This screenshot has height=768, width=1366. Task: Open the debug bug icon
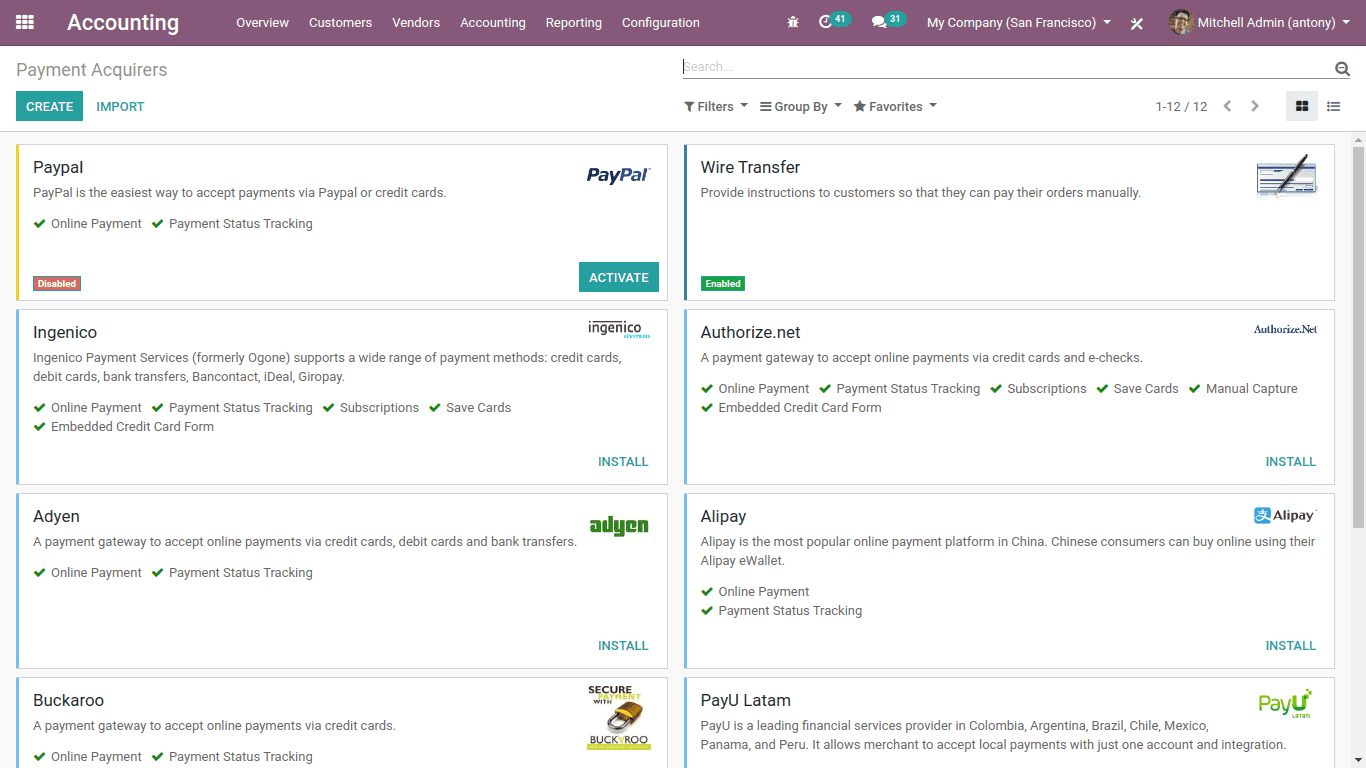click(x=793, y=22)
